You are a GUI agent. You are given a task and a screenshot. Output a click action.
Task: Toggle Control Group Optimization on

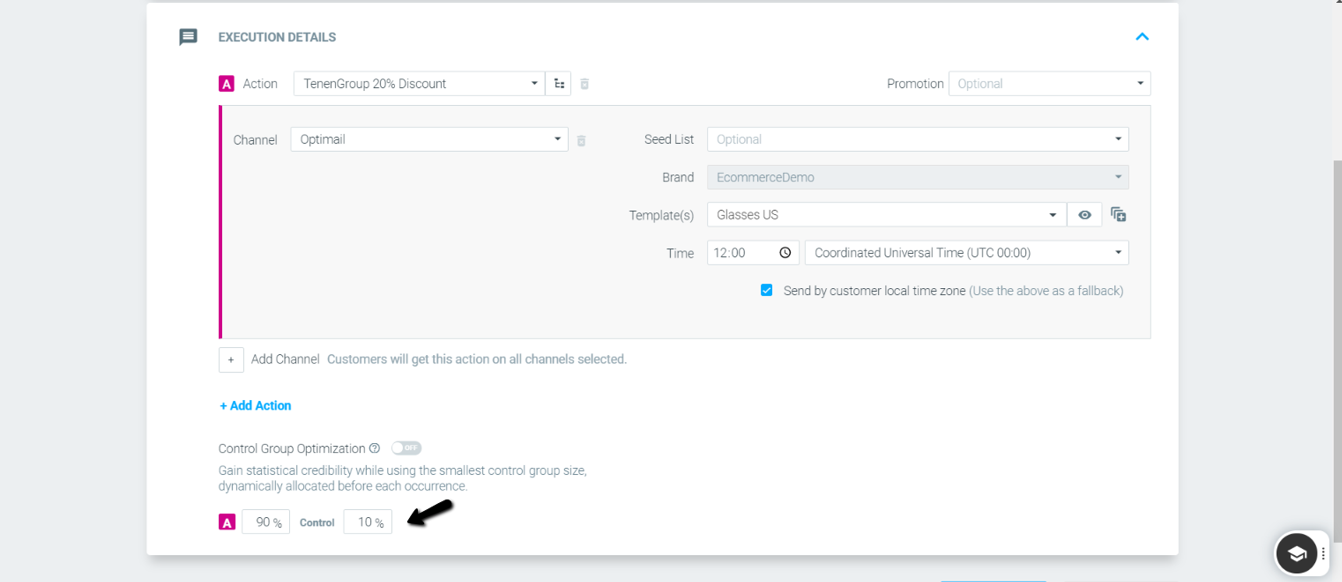(406, 448)
